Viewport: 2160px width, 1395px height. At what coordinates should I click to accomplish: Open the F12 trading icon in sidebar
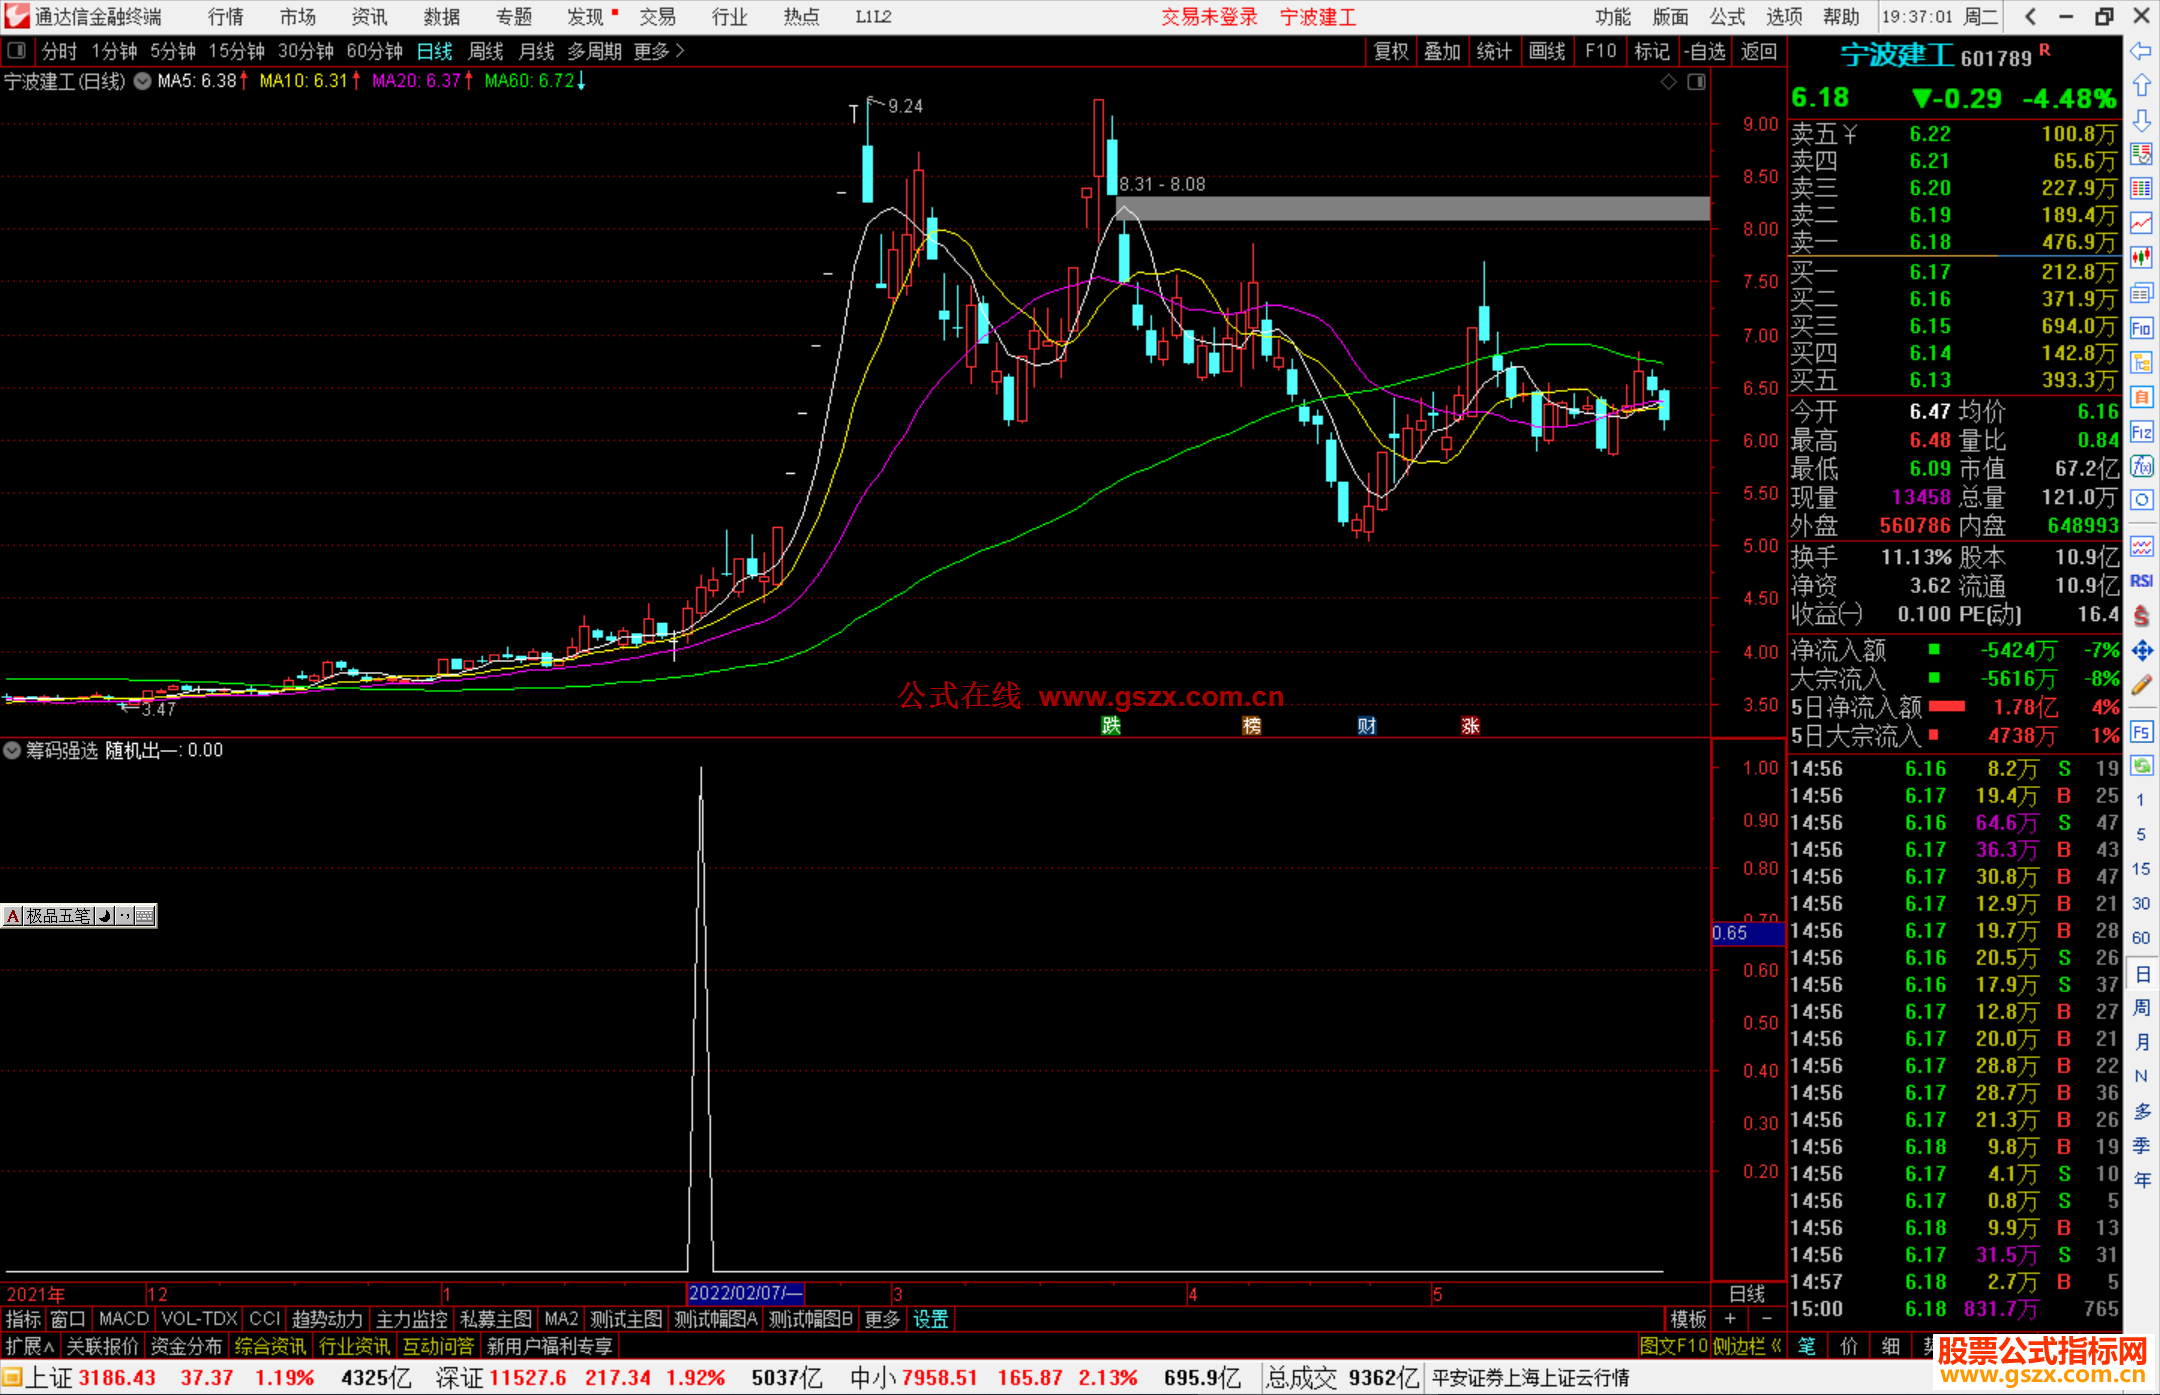[2141, 432]
